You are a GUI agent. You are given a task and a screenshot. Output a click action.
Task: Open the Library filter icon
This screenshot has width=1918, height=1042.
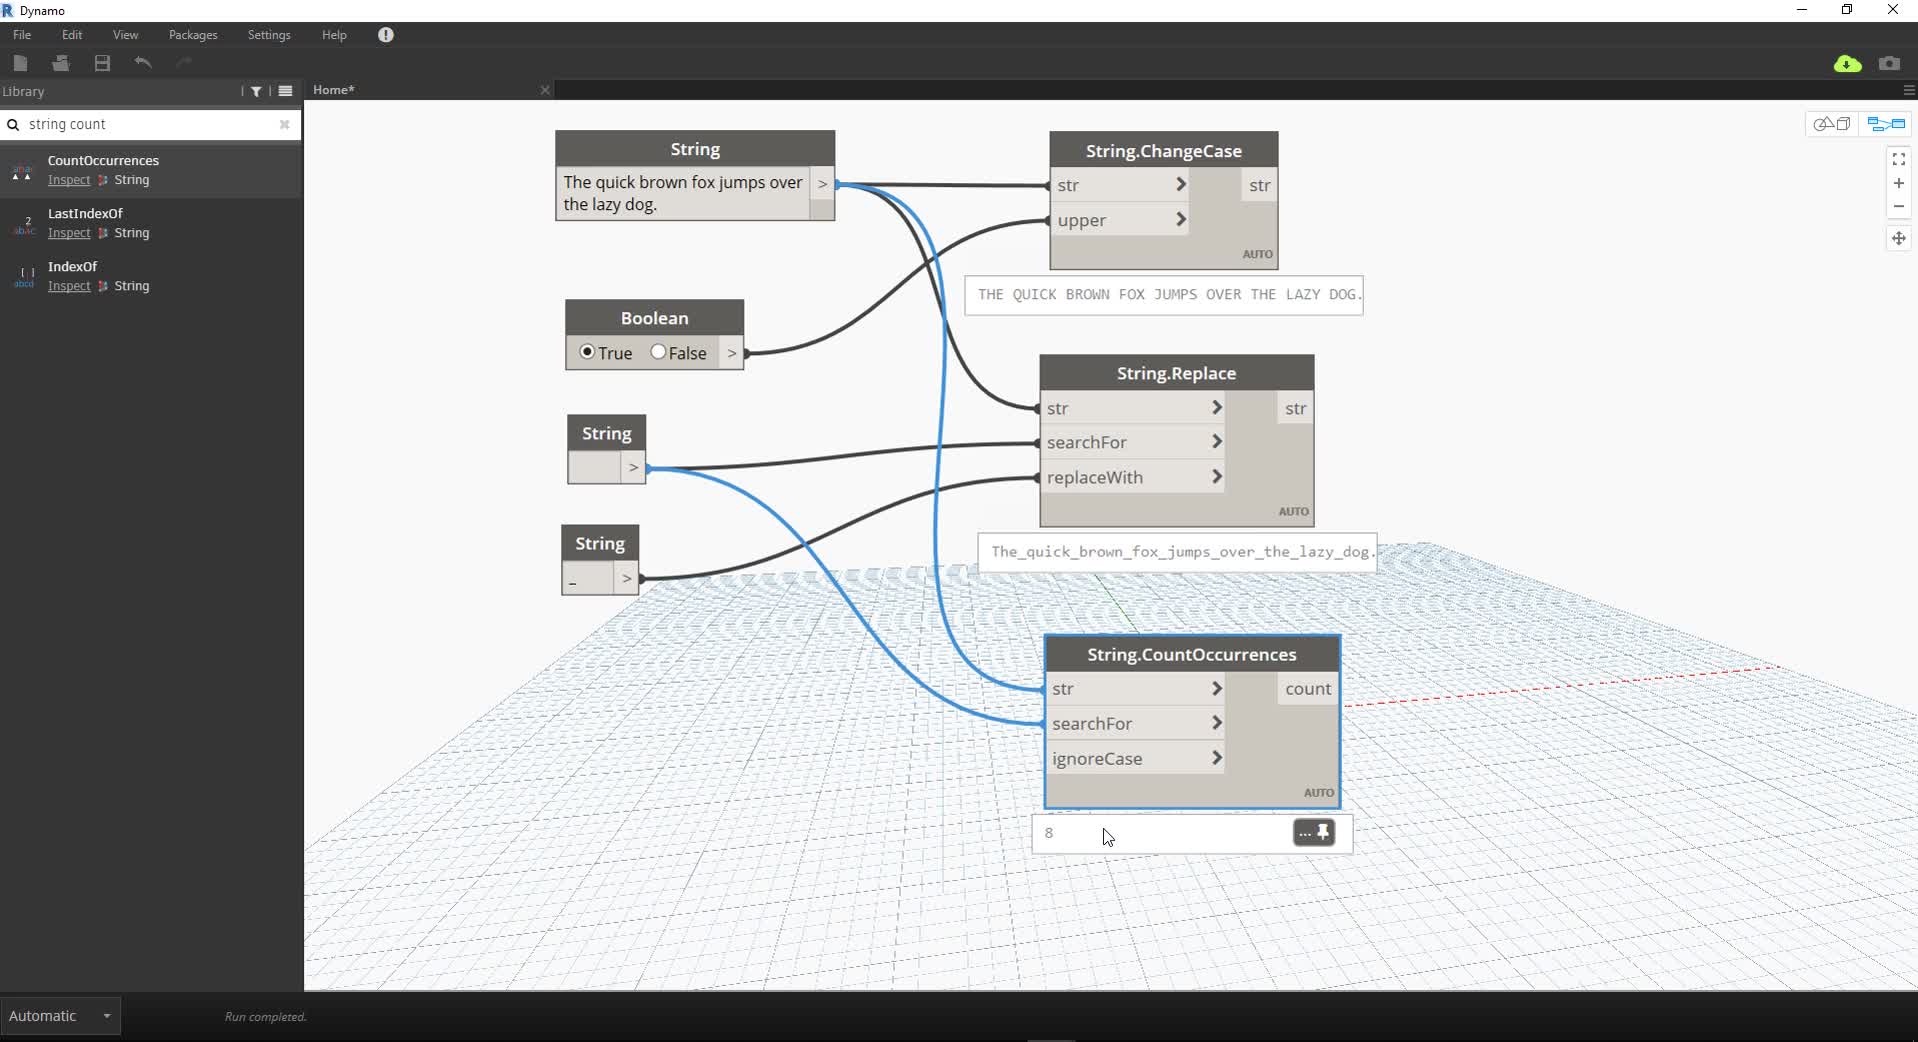256,91
